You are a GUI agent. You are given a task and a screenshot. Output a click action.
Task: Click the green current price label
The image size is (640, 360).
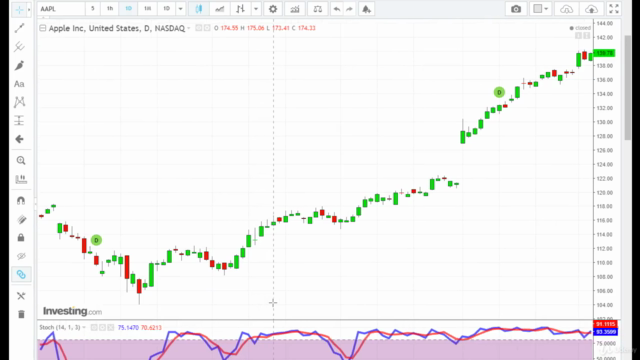pyautogui.click(x=604, y=53)
